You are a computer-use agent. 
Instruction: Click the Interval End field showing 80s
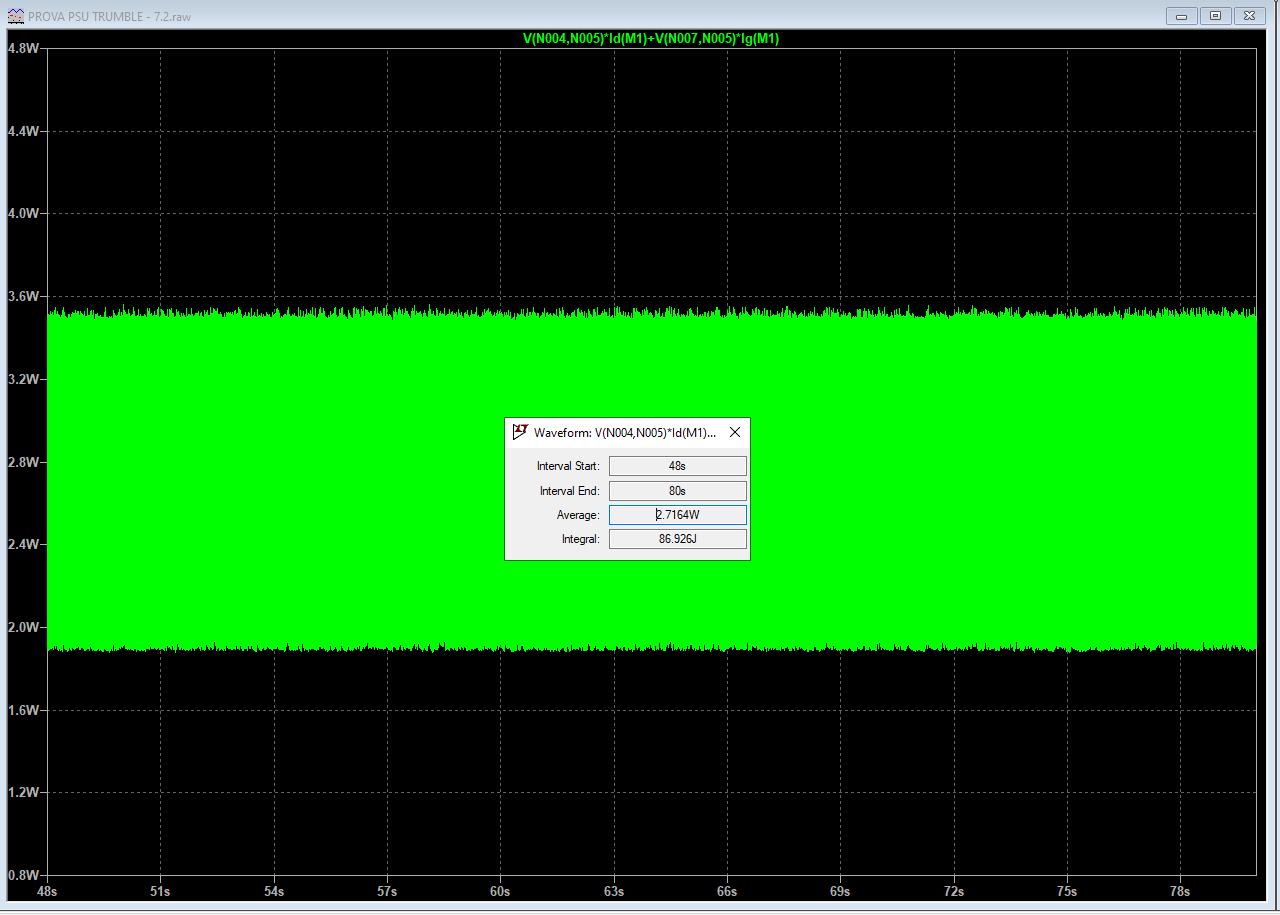click(677, 491)
